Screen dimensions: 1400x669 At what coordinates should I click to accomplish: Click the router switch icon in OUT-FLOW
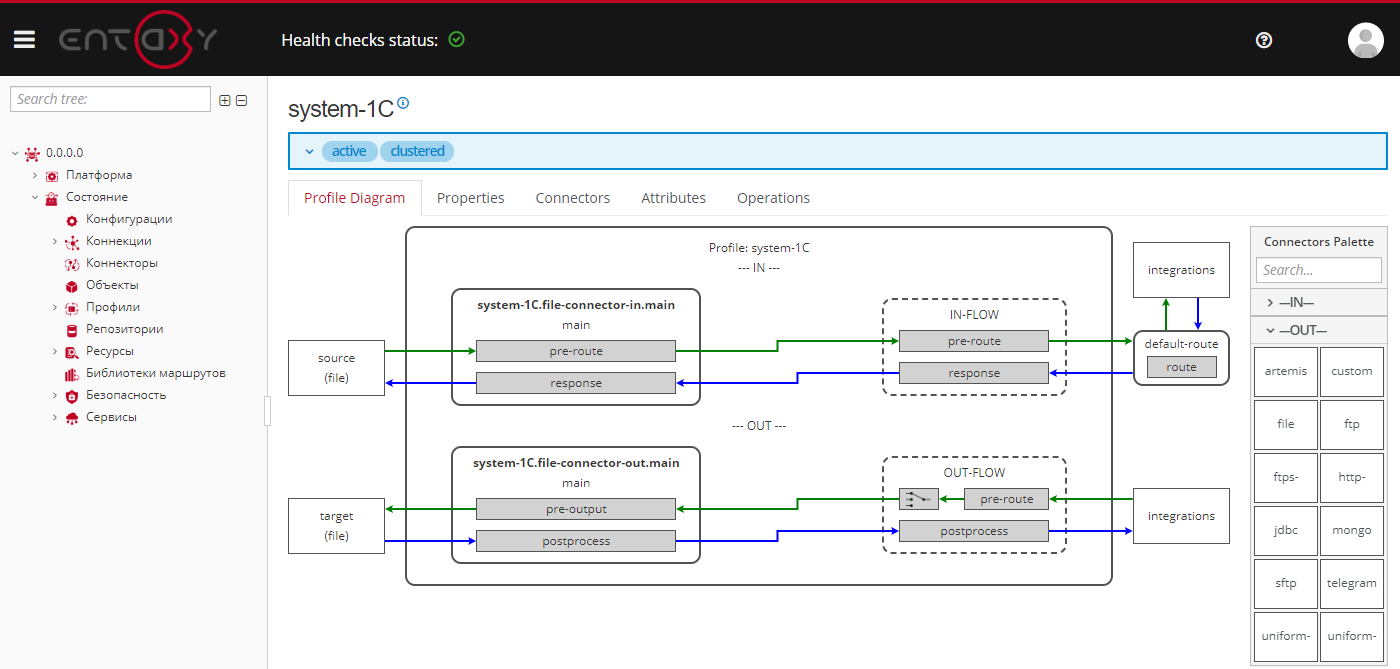click(918, 499)
